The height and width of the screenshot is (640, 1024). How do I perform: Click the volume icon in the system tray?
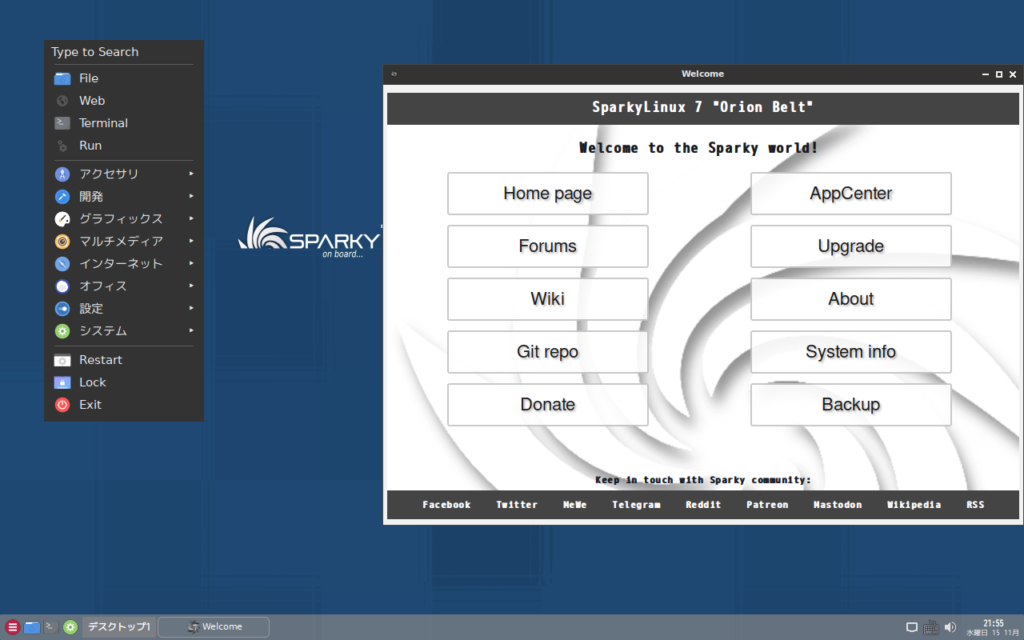[950, 627]
